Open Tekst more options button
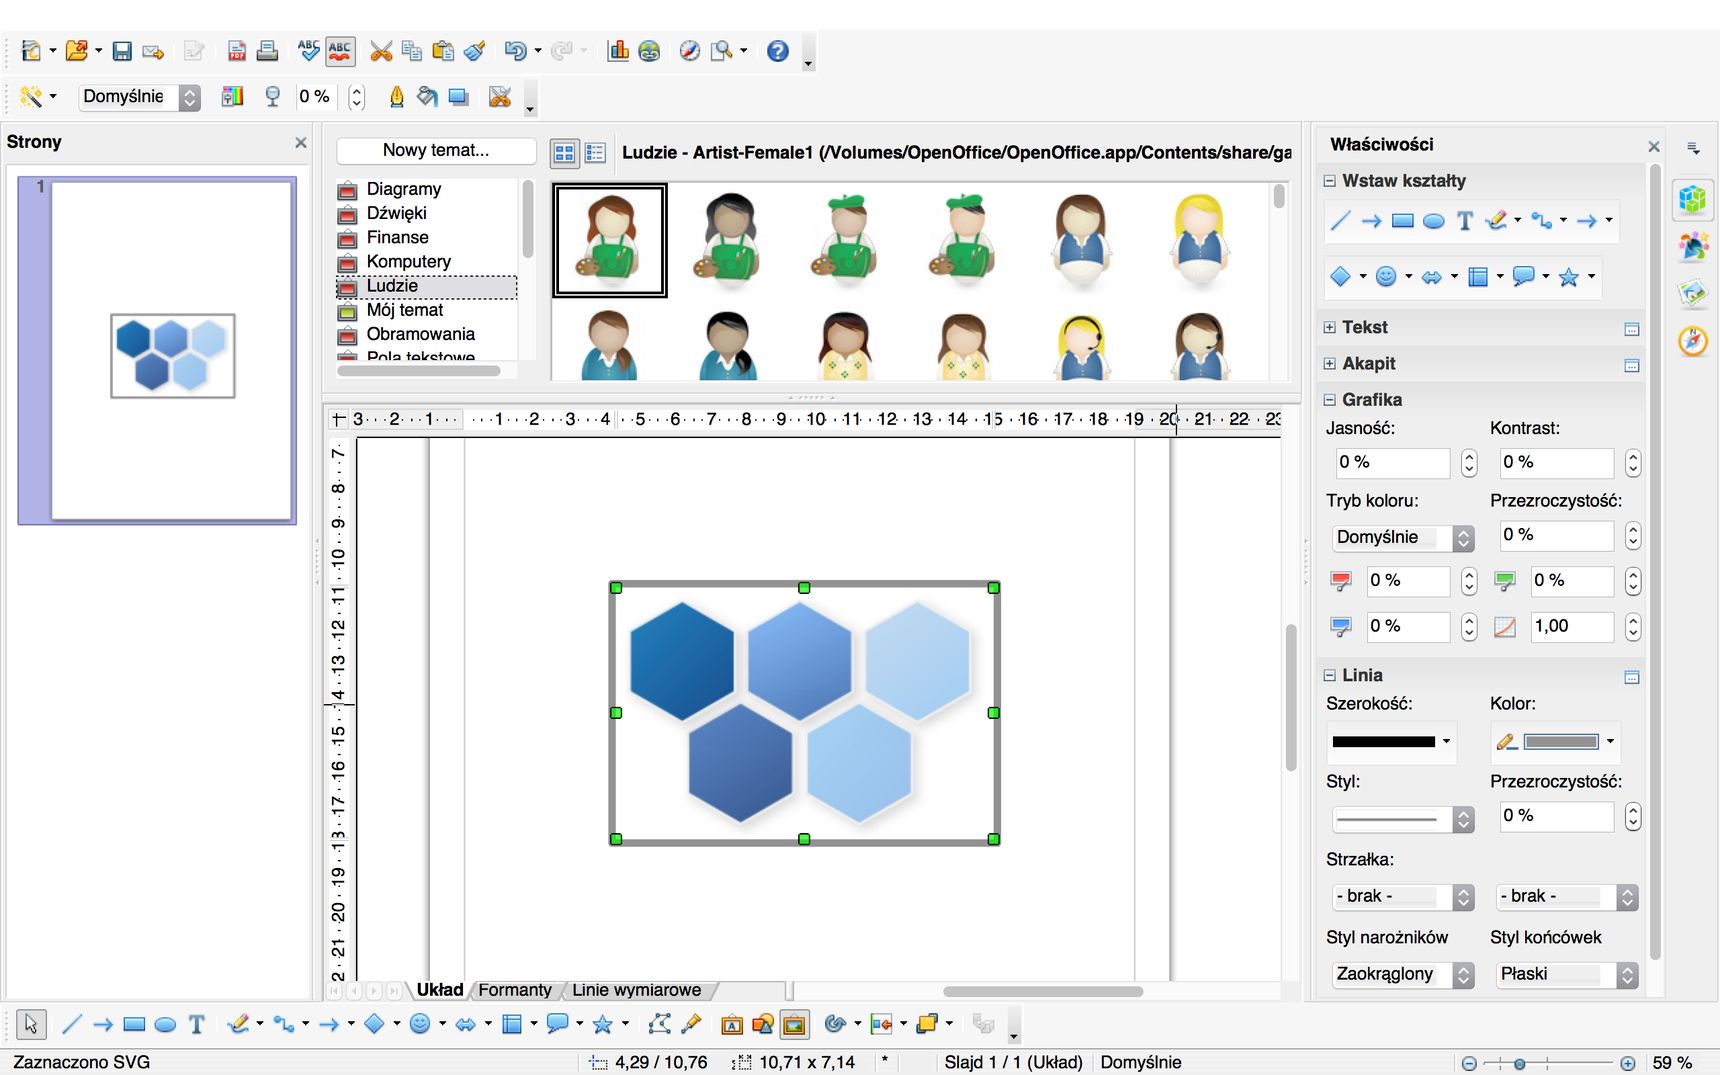Viewport: 1720px width, 1075px height. (1632, 329)
